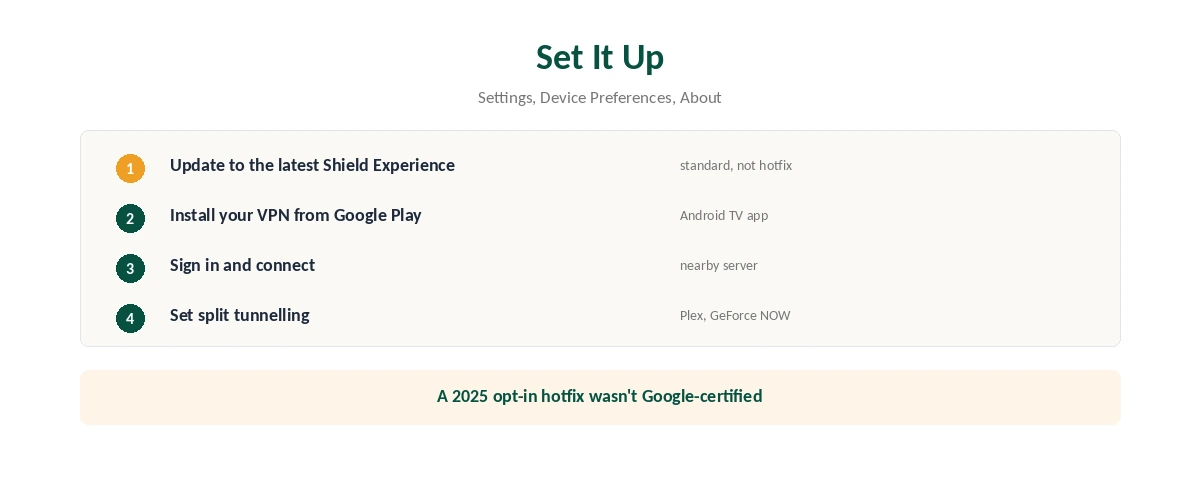This screenshot has width=1200, height=500.
Task: Click the 'Android TV app' note
Action: (724, 215)
